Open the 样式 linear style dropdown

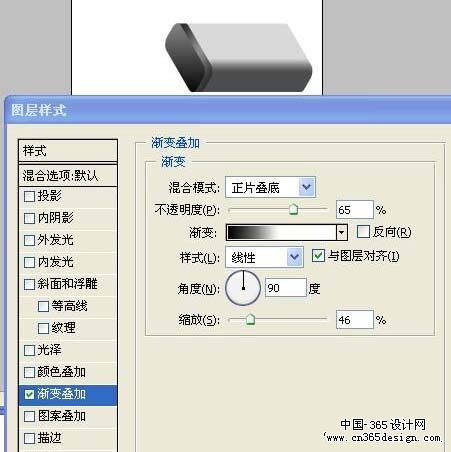(x=264, y=257)
